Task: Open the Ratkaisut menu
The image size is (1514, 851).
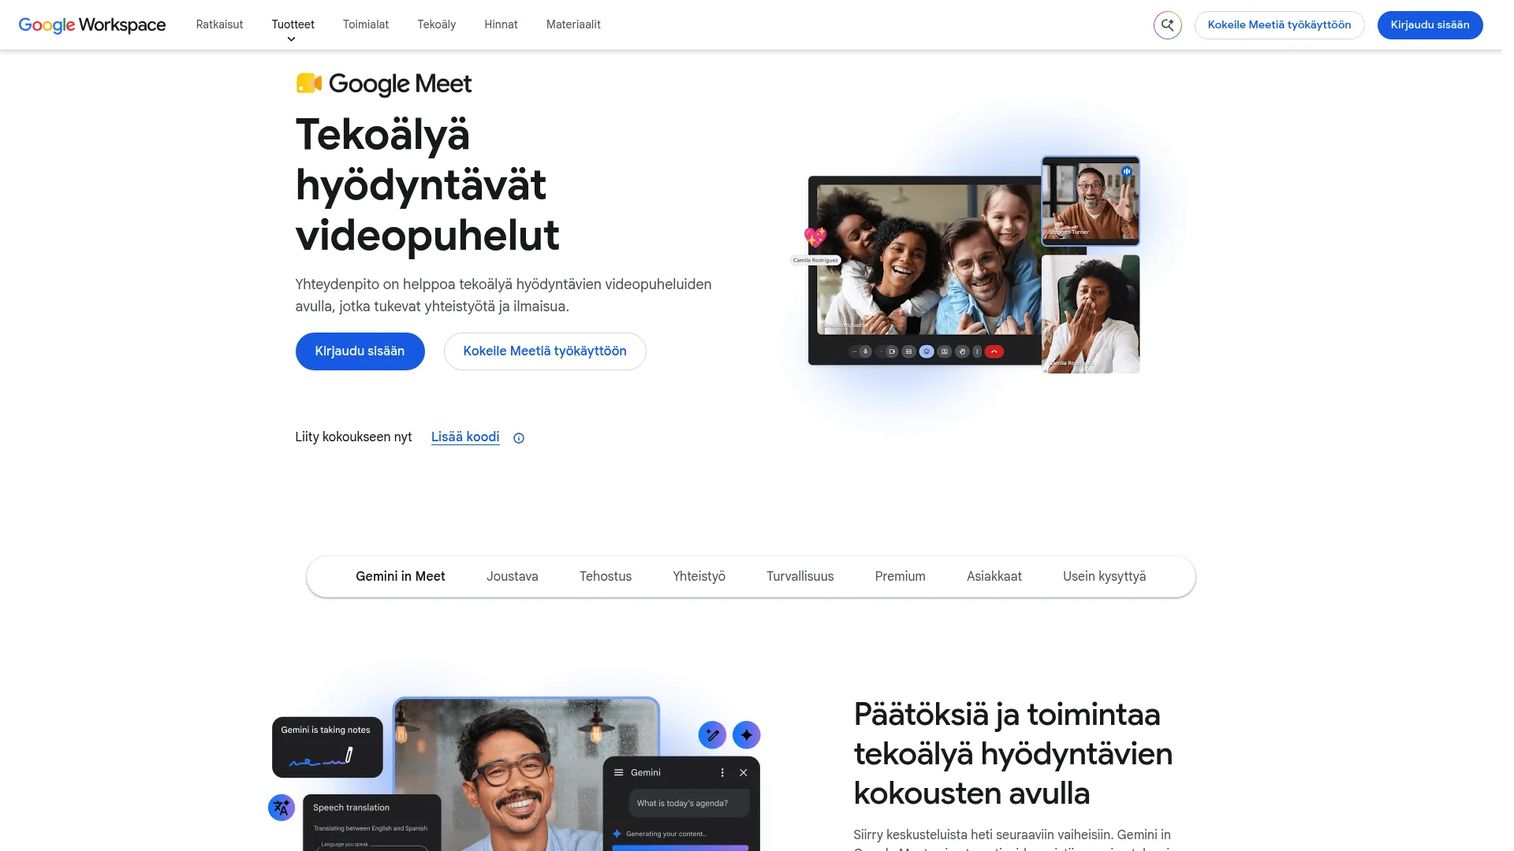Action: pyautogui.click(x=219, y=24)
